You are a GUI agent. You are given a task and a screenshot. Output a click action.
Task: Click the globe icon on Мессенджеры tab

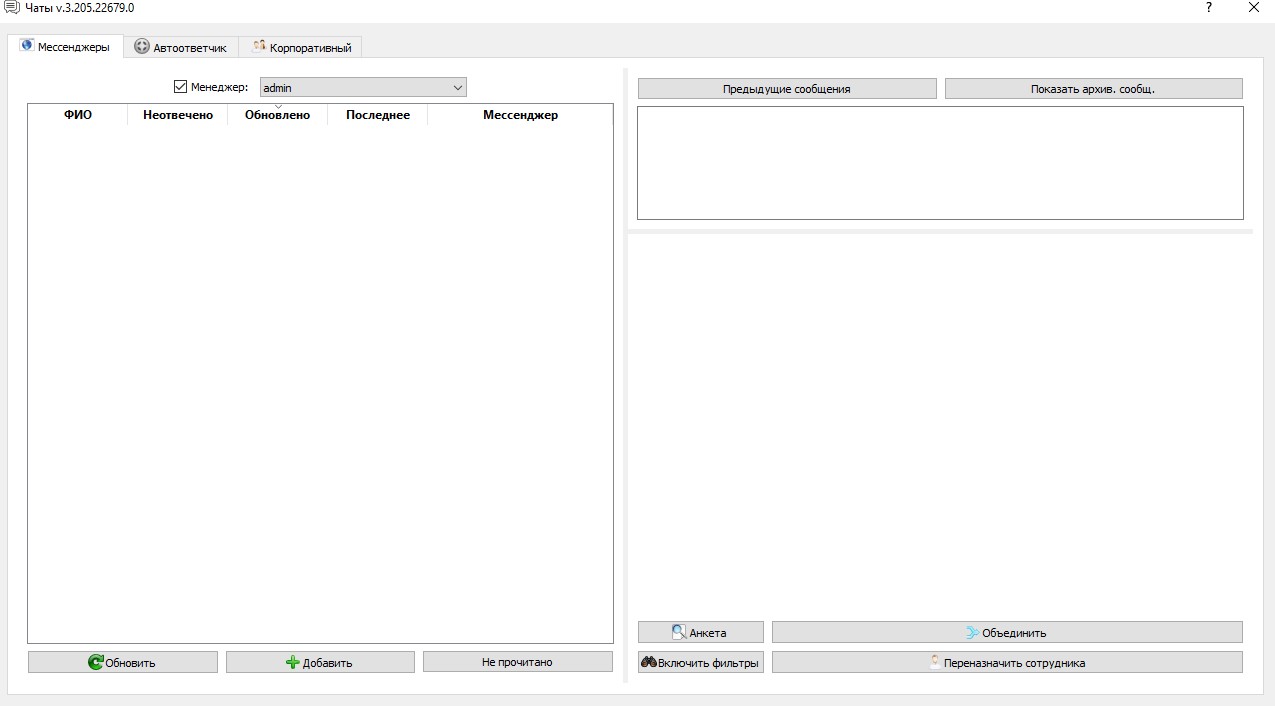[x=27, y=46]
